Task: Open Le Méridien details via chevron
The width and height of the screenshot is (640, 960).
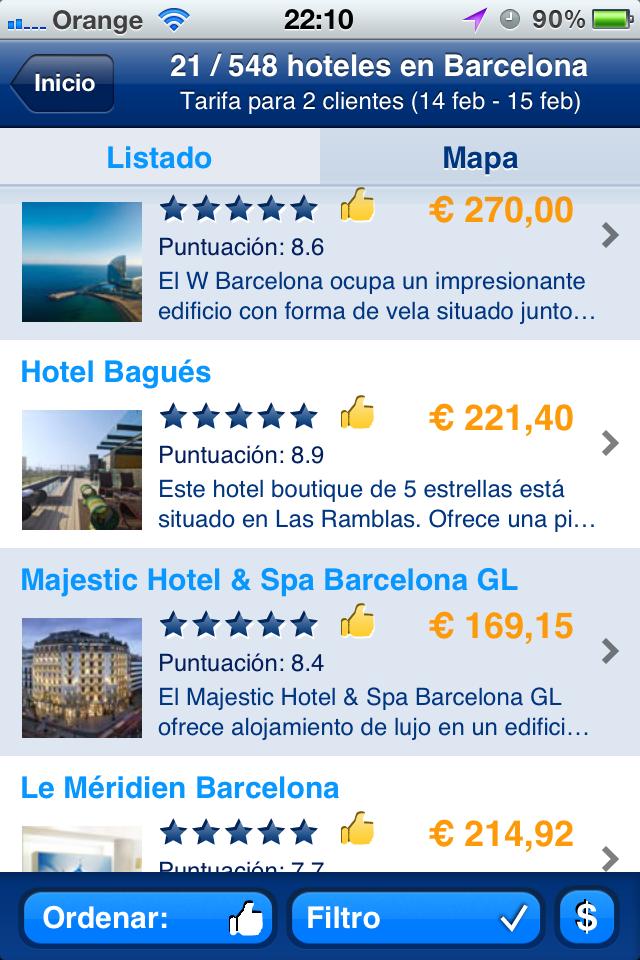Action: (610, 857)
